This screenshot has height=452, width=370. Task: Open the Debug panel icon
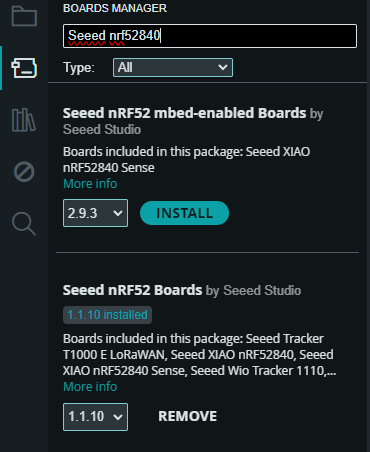point(24,172)
